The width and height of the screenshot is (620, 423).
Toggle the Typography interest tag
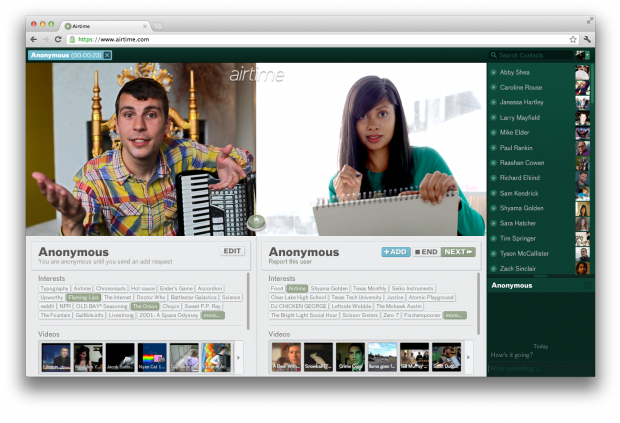tap(54, 289)
